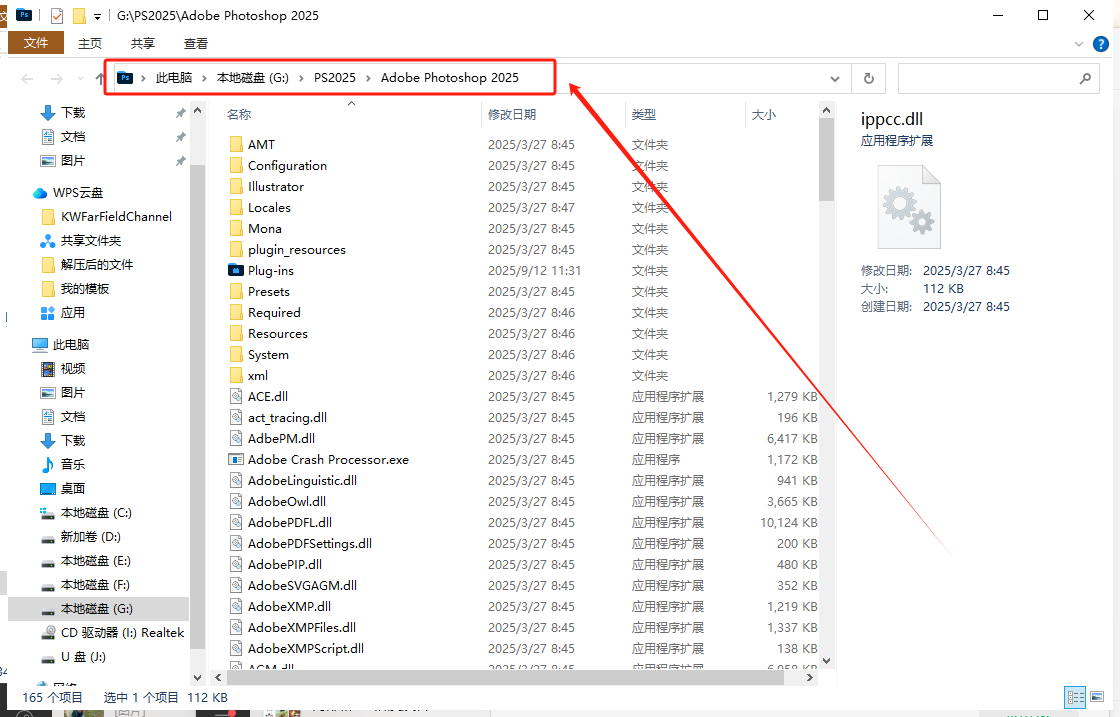
Task: Click Adobe Photoshop 2025 breadcrumb segment
Action: pyautogui.click(x=450, y=78)
